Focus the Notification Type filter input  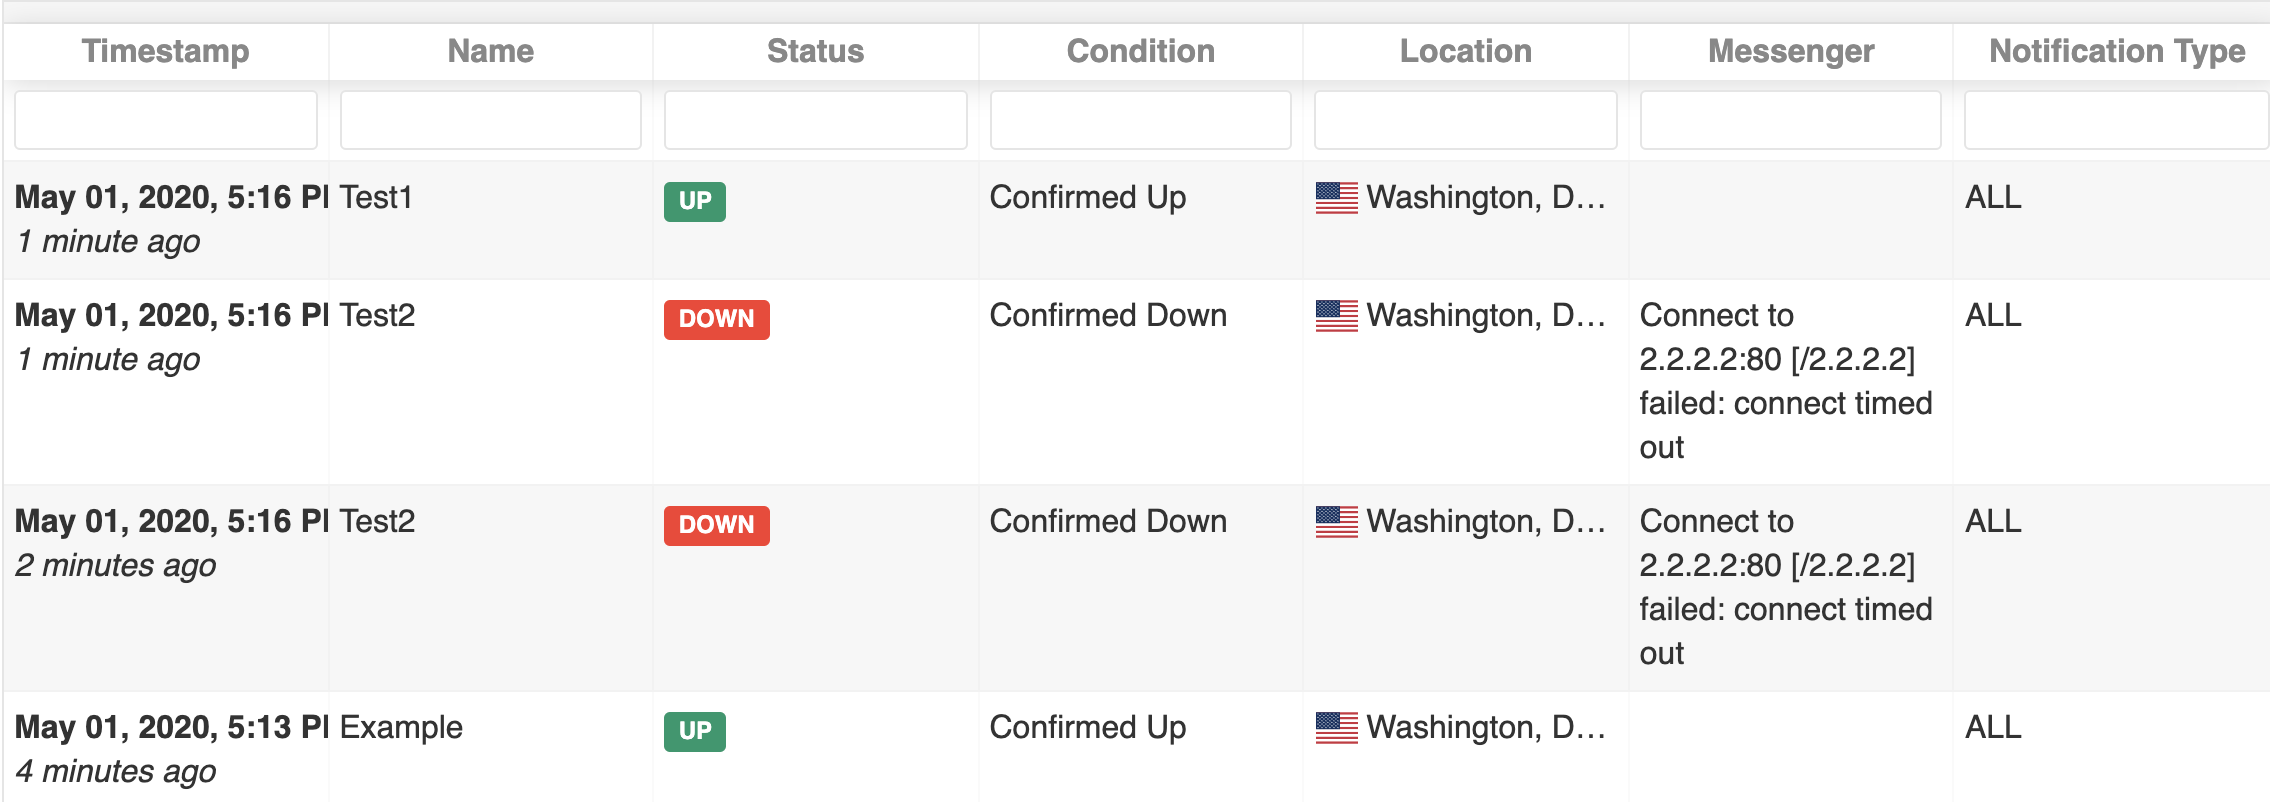point(2116,120)
